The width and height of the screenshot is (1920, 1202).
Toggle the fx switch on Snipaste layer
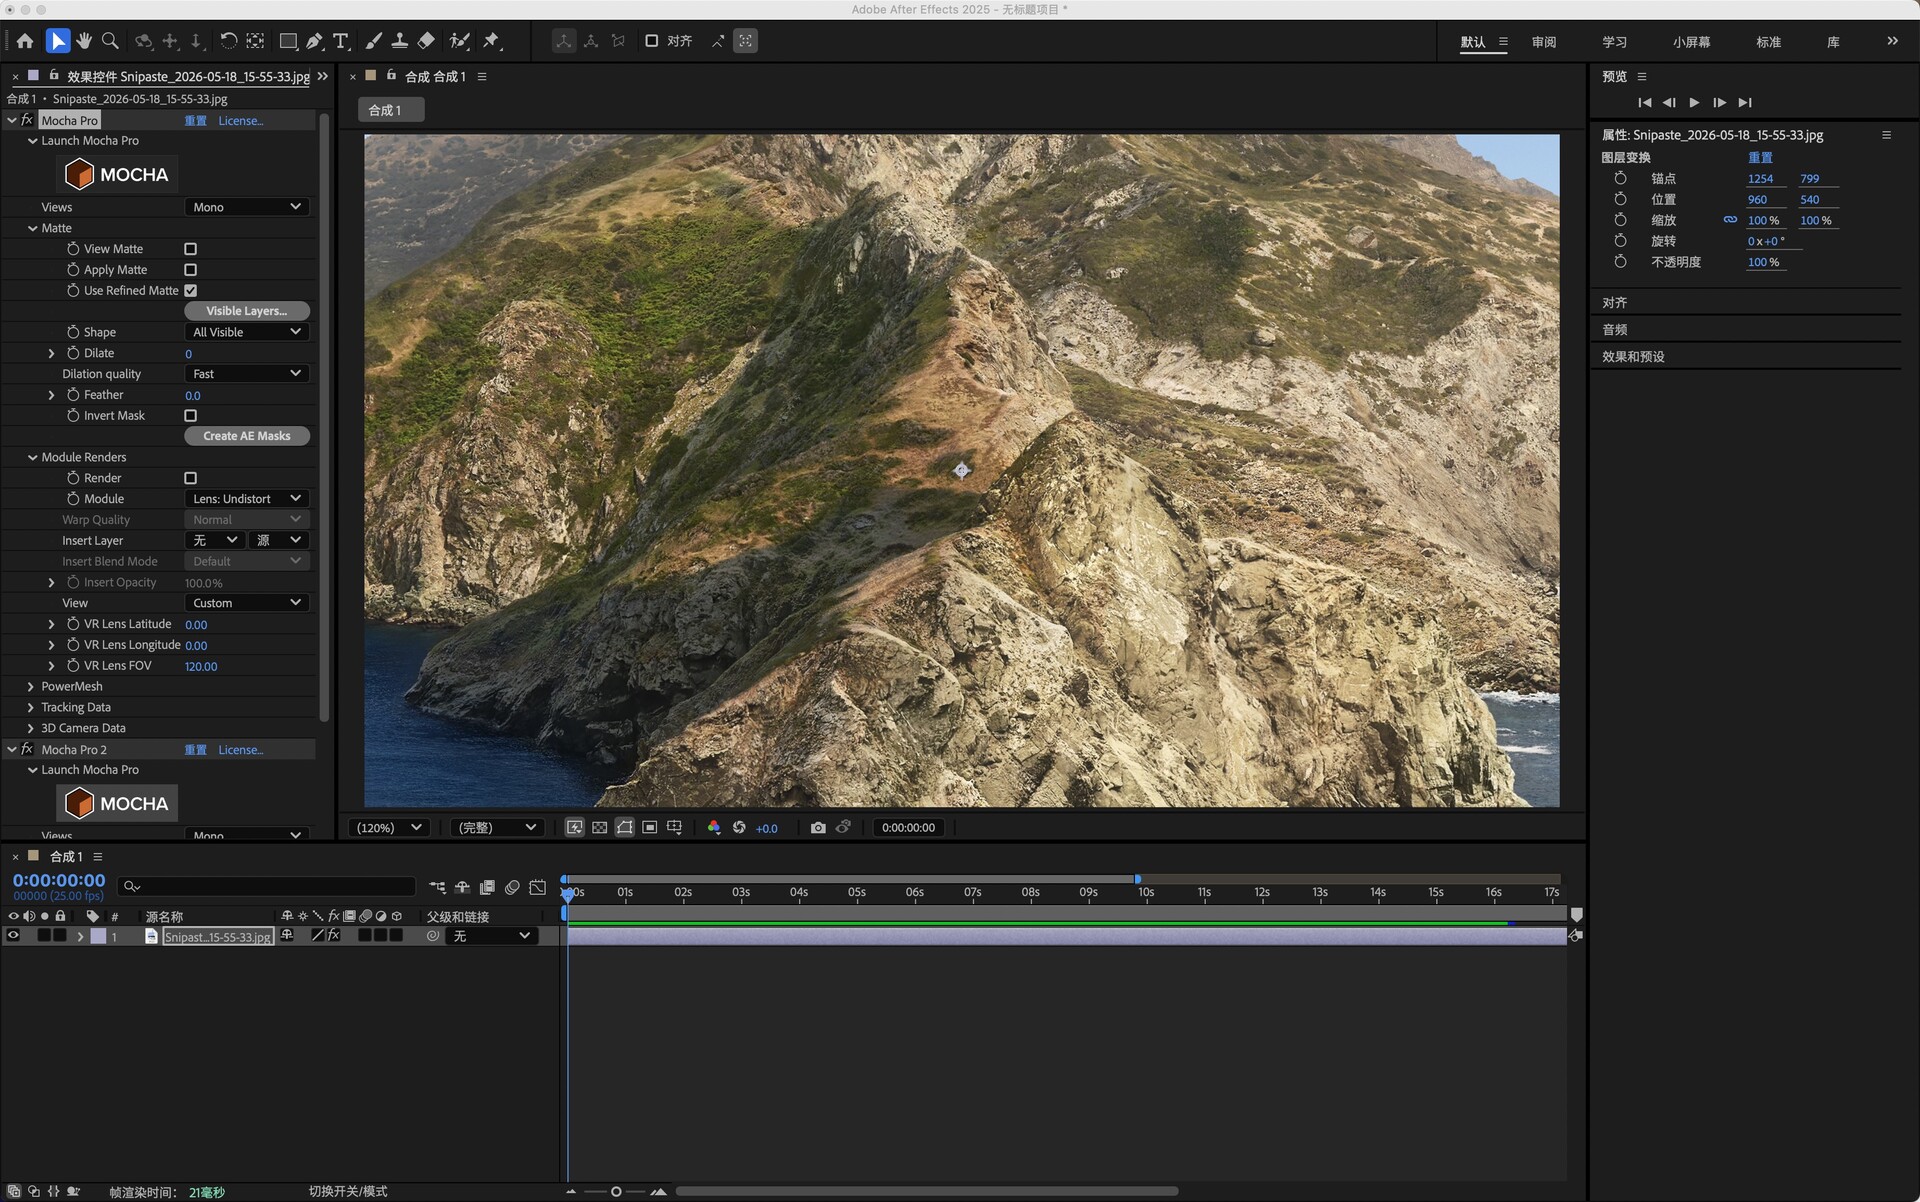[x=334, y=936]
